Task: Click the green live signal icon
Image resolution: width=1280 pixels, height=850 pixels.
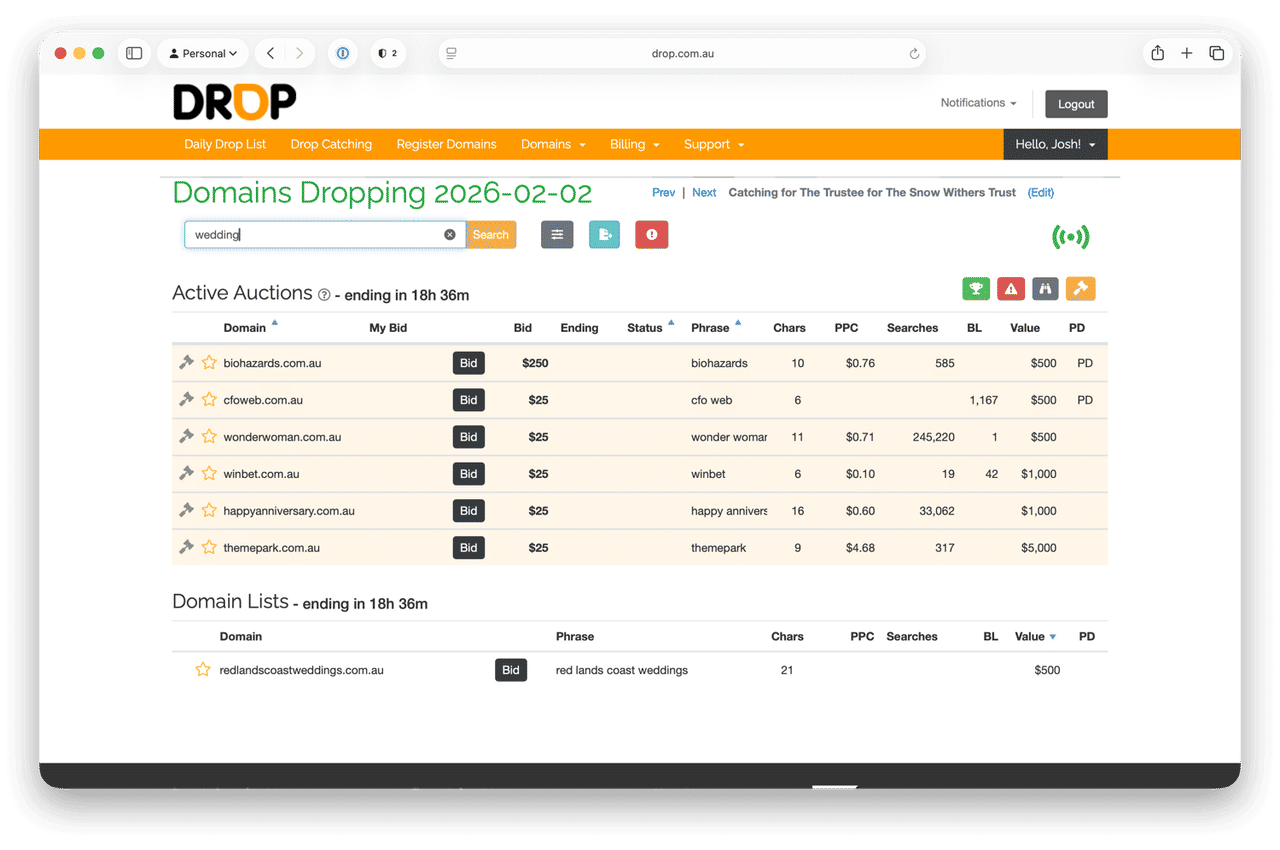Action: [1071, 236]
